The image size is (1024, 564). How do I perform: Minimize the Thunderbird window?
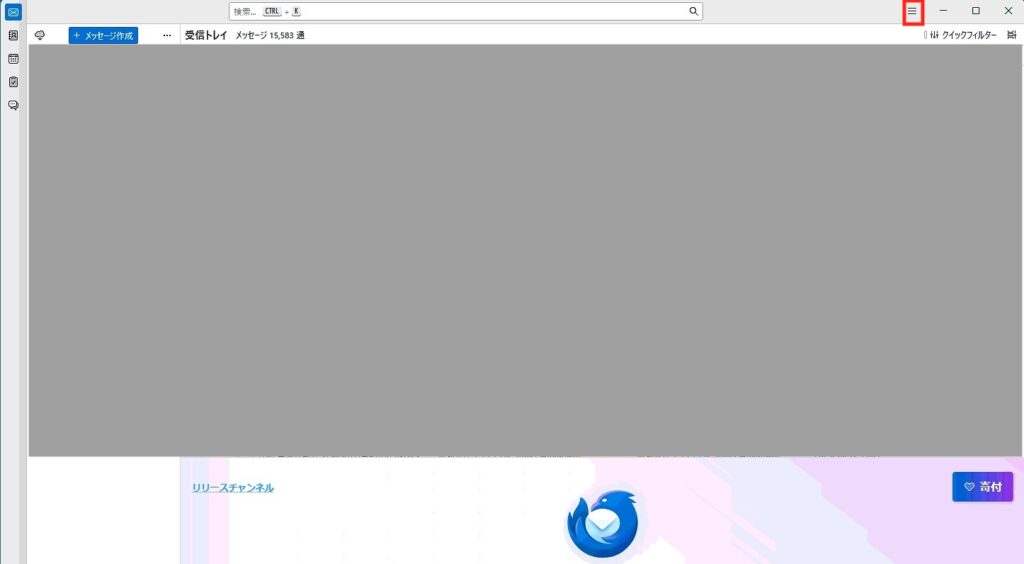(x=943, y=11)
